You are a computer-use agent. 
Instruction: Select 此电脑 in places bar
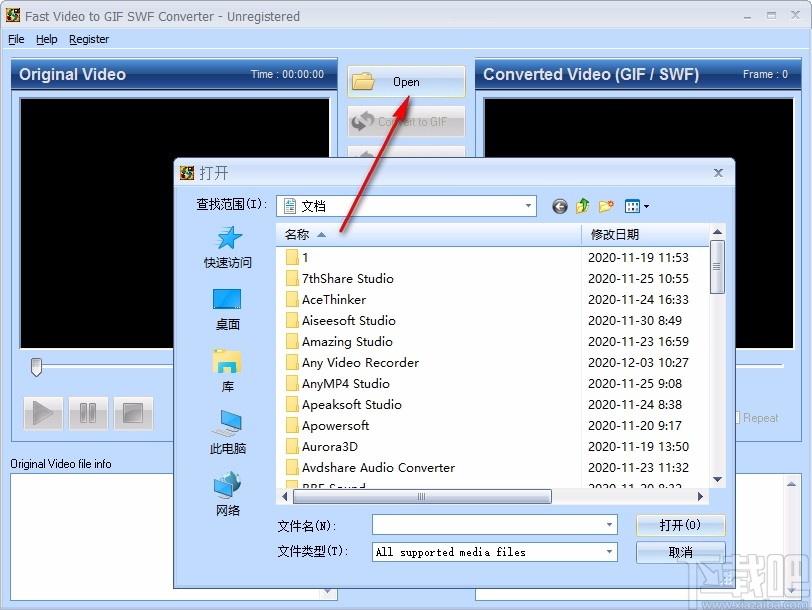coord(228,433)
